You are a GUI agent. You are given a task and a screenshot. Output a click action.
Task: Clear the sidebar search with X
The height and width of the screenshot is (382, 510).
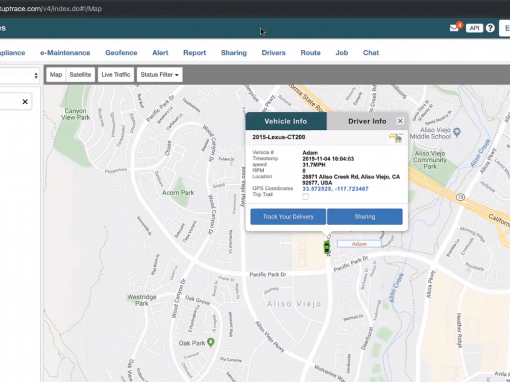tap(25, 102)
